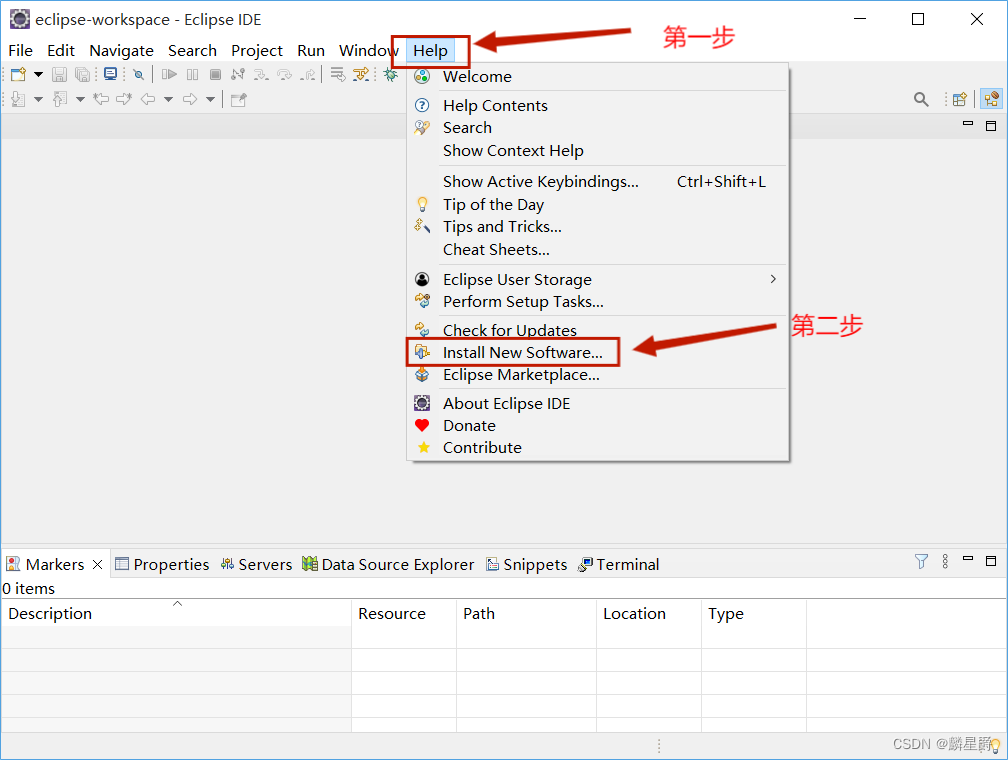Click the Previous Annotation icon
Viewport: 1008px width, 760px height.
(x=60, y=99)
